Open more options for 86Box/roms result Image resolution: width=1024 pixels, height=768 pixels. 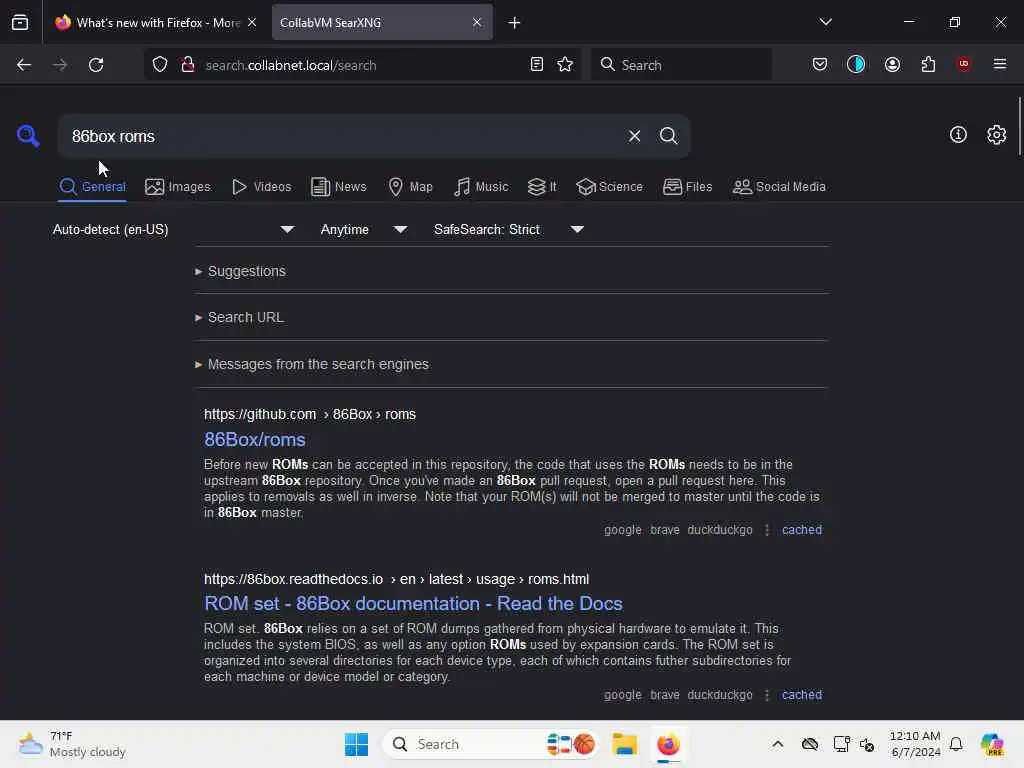767,530
